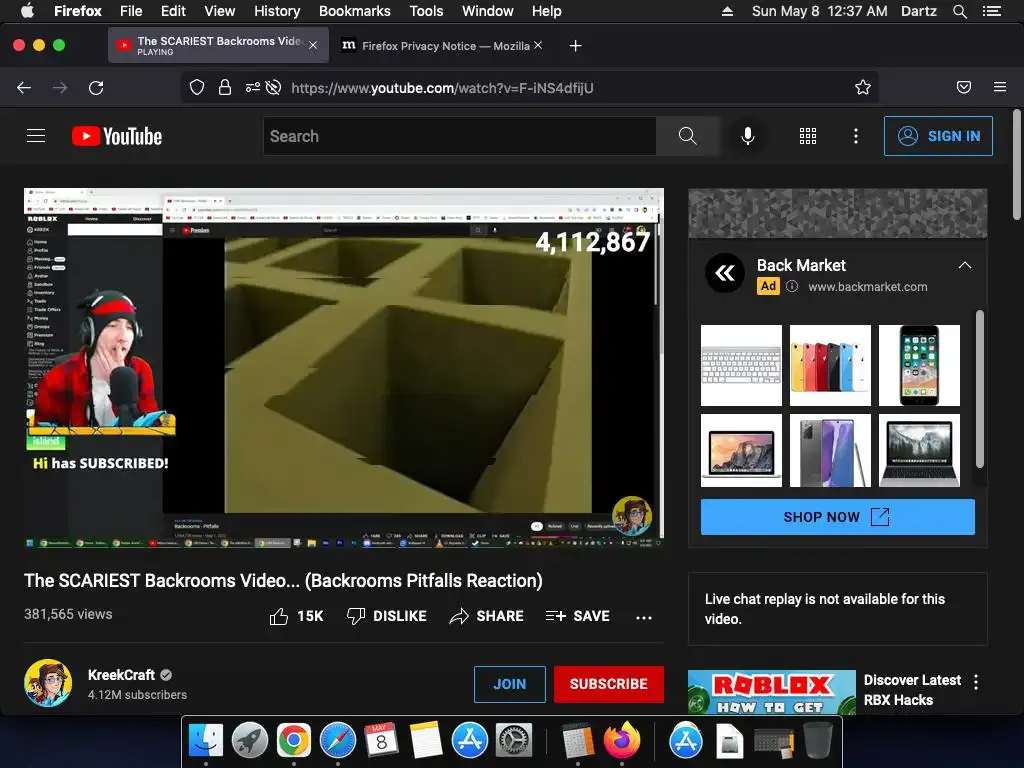Click in the YouTube Search field
Screen dimensions: 1024x768
tap(460, 136)
